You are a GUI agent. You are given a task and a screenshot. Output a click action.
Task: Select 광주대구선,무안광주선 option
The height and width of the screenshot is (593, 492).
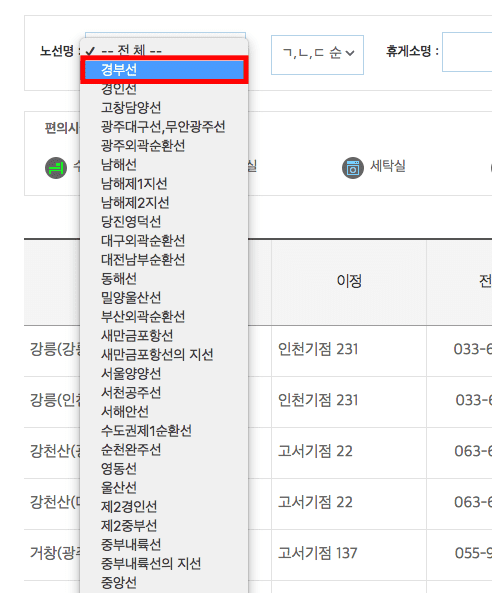164,127
